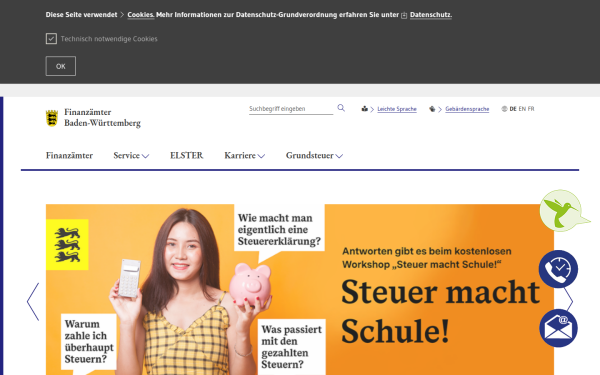Image resolution: width=600 pixels, height=375 pixels.
Task: Open the Datenschutz link
Action: [431, 15]
